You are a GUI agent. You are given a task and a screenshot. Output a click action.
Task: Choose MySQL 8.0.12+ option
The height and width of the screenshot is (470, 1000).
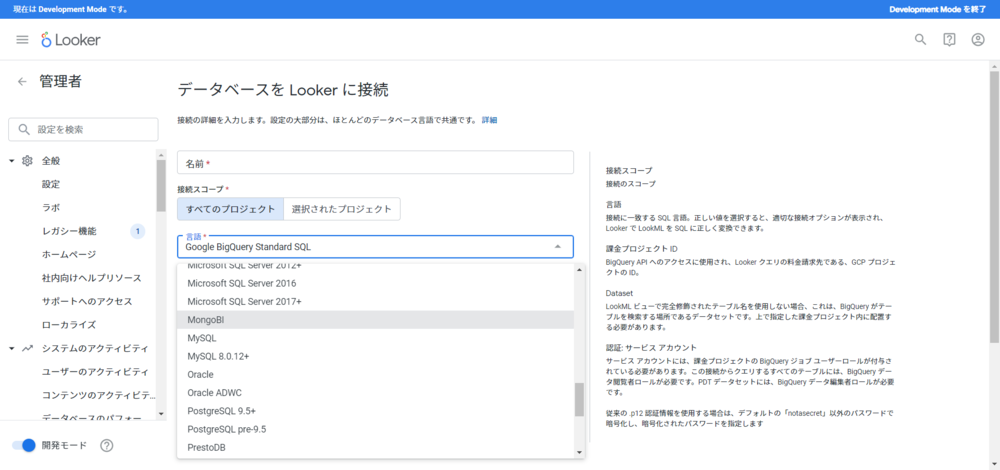tap(376, 356)
